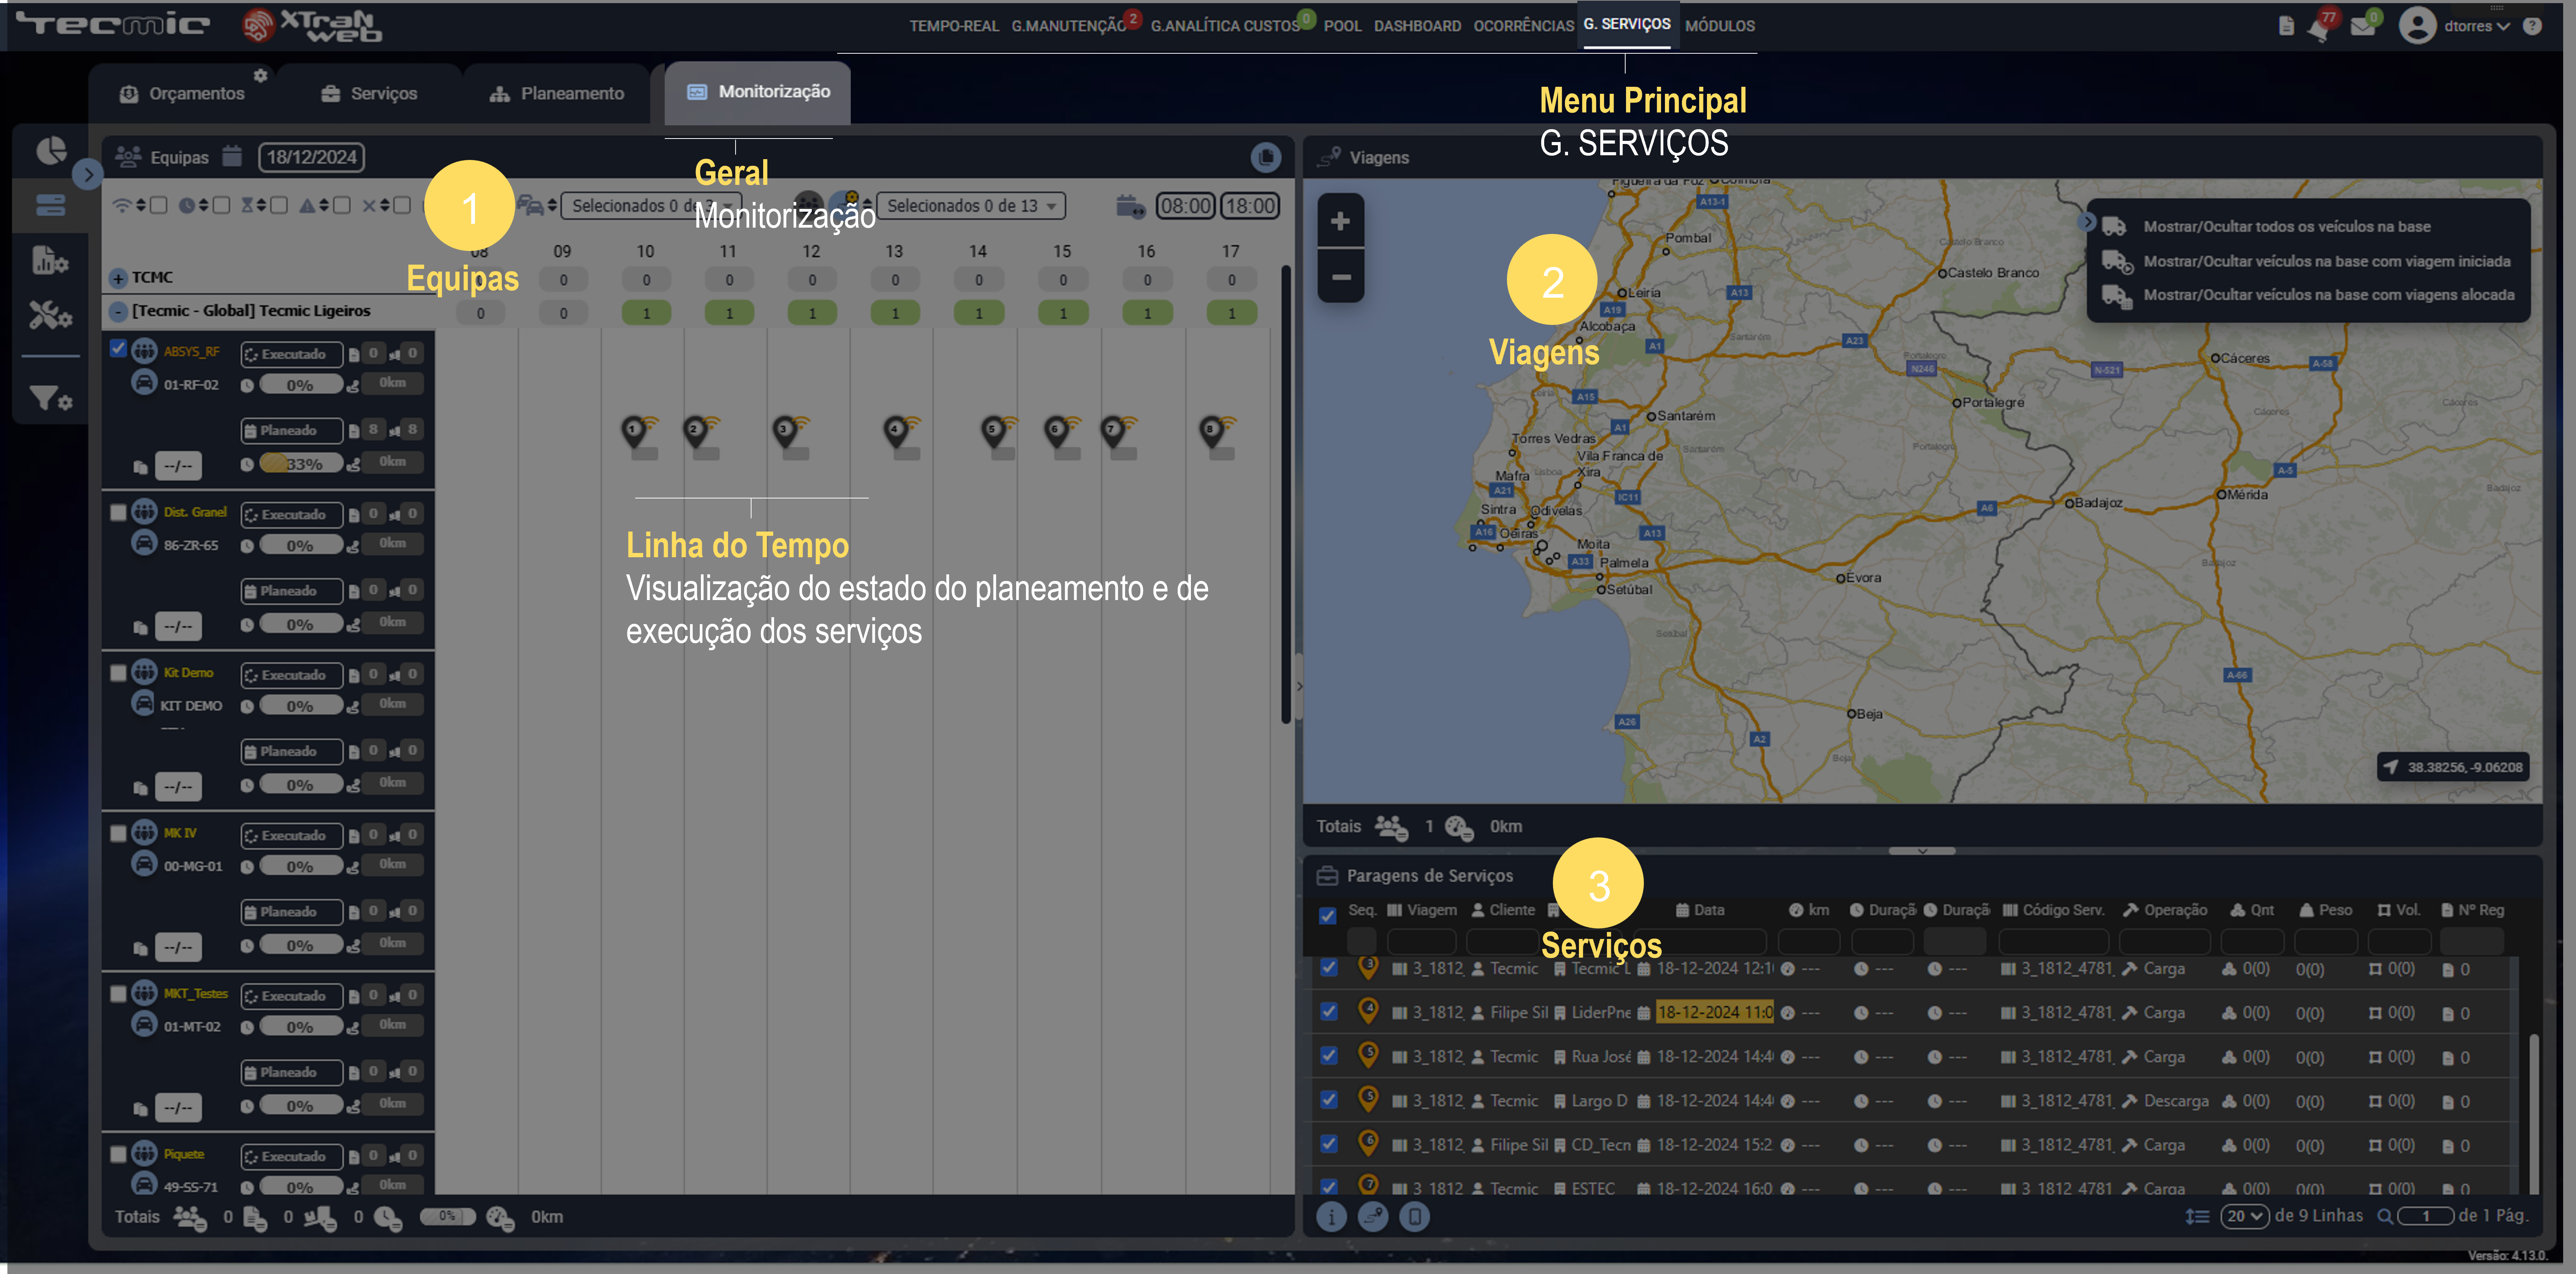Open 'Selecionados 0 de 13' dropdown

pyautogui.click(x=971, y=206)
